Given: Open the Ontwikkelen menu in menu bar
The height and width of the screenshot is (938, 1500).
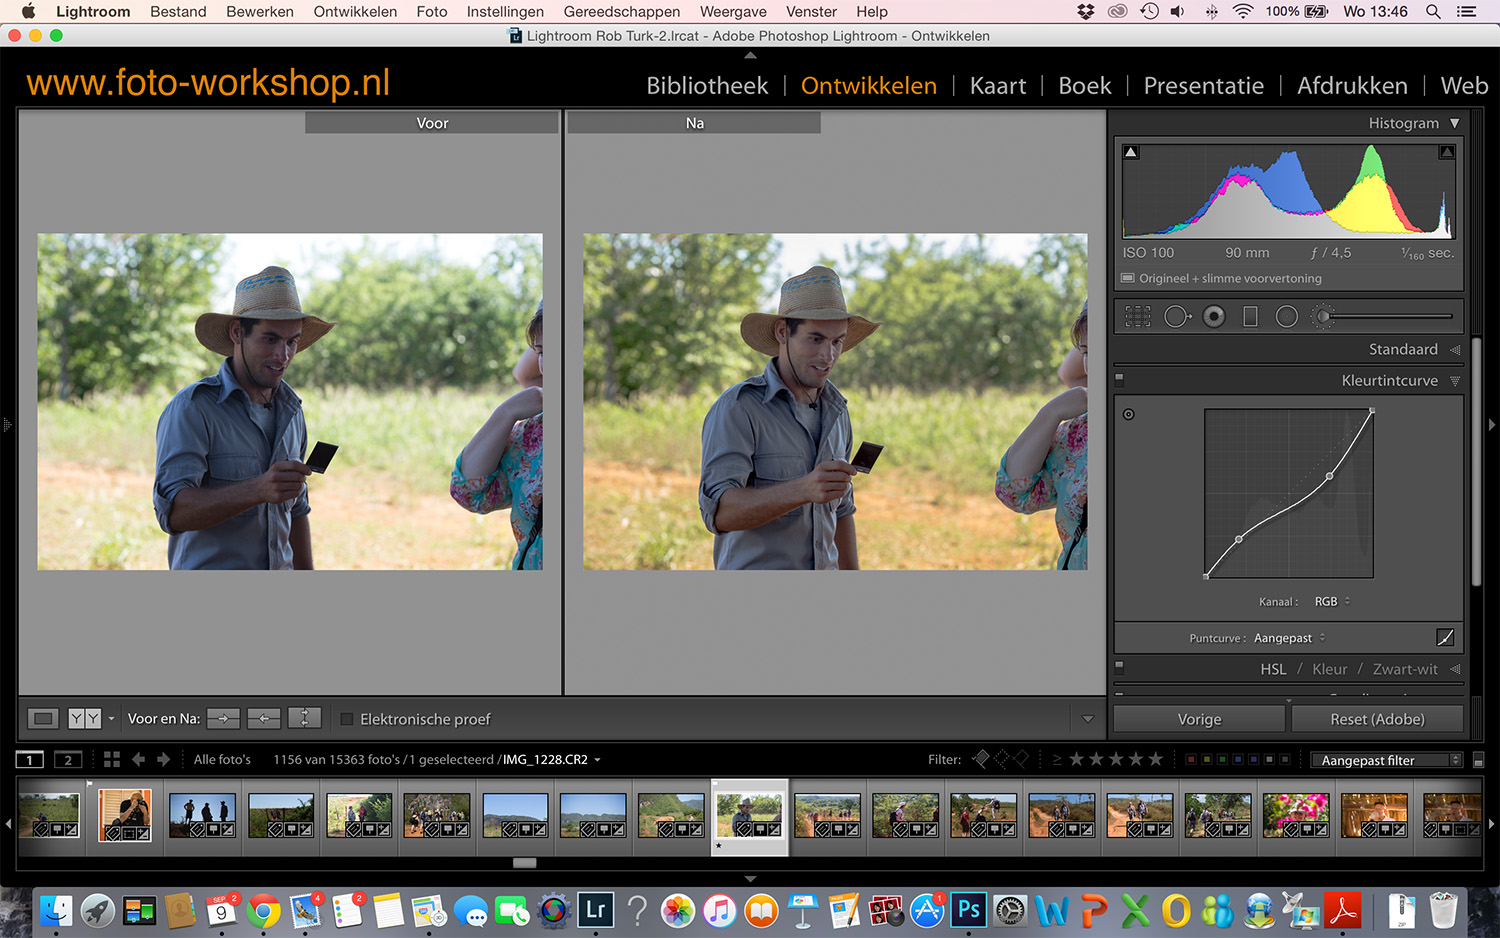Looking at the screenshot, I should pos(355,12).
